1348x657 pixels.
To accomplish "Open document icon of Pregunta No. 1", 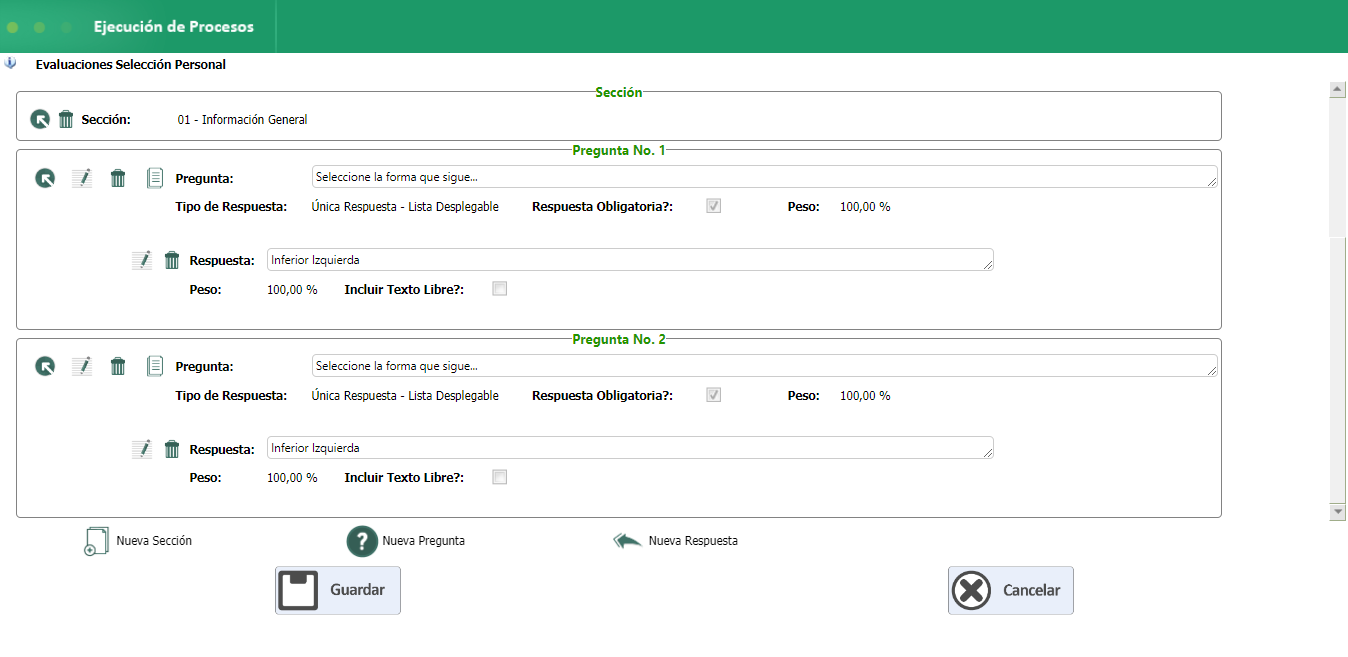I will pyautogui.click(x=155, y=178).
